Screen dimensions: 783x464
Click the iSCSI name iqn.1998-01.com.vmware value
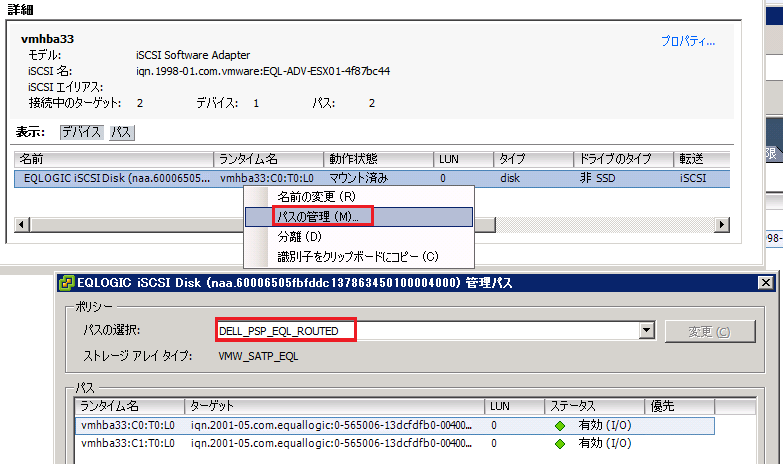coord(263,71)
